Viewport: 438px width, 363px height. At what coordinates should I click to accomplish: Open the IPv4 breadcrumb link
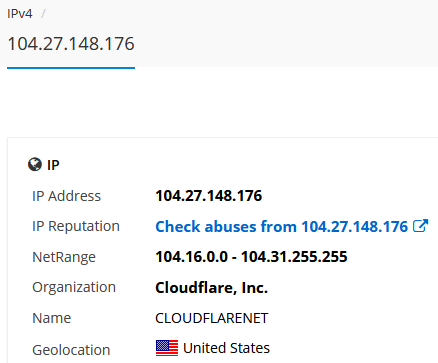point(20,14)
